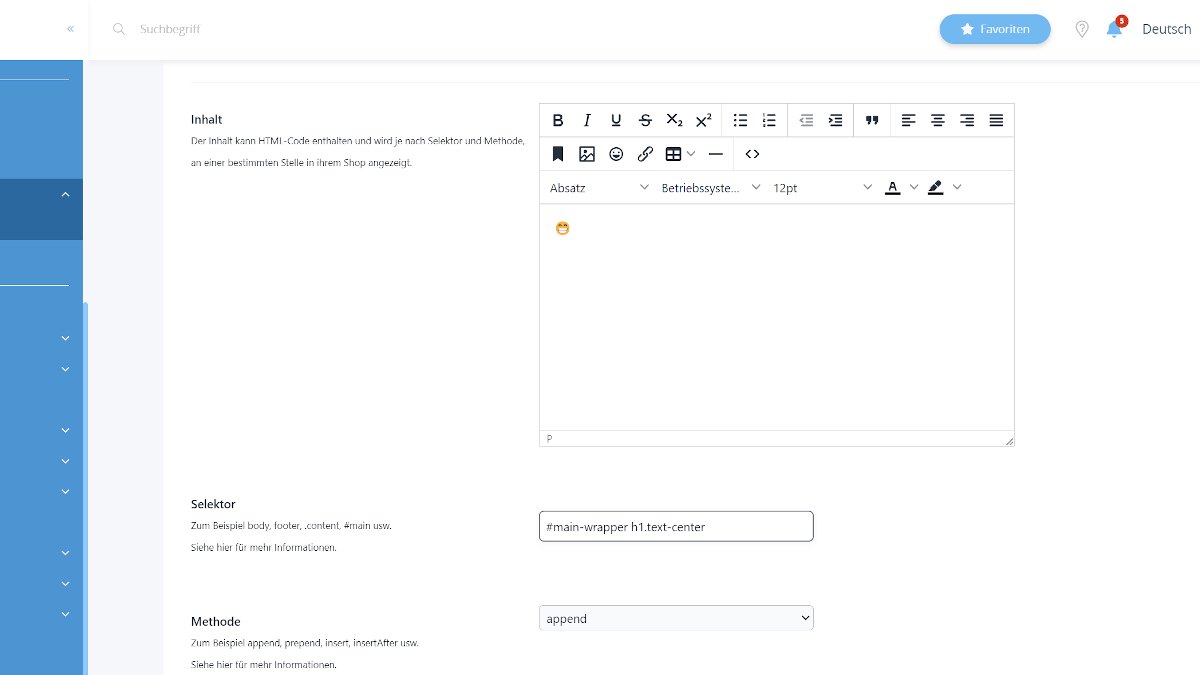Decrease indent of paragraph

pos(806,120)
